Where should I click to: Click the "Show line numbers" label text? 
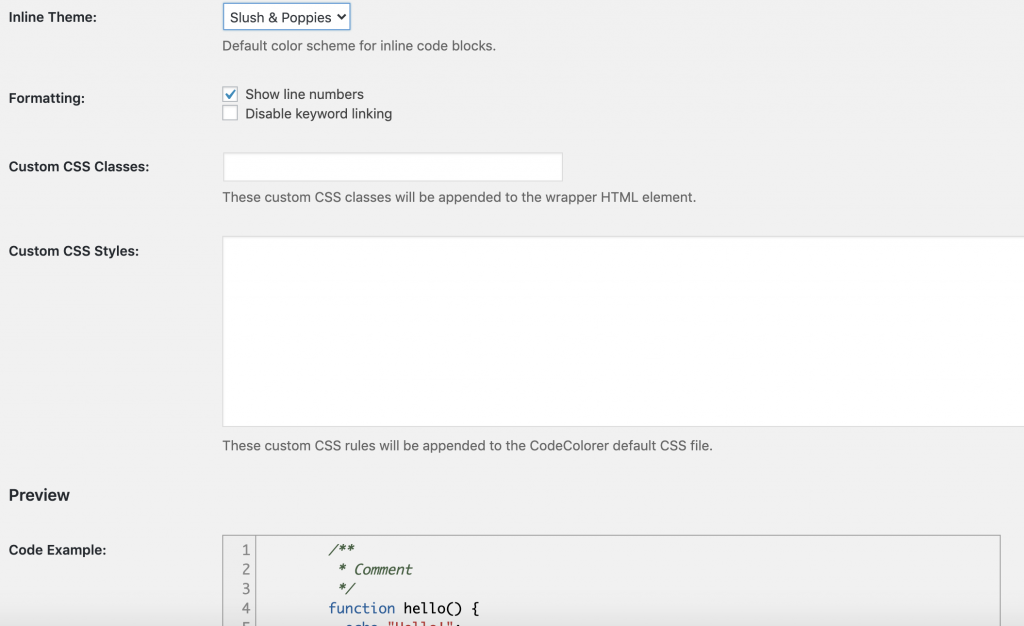[304, 94]
